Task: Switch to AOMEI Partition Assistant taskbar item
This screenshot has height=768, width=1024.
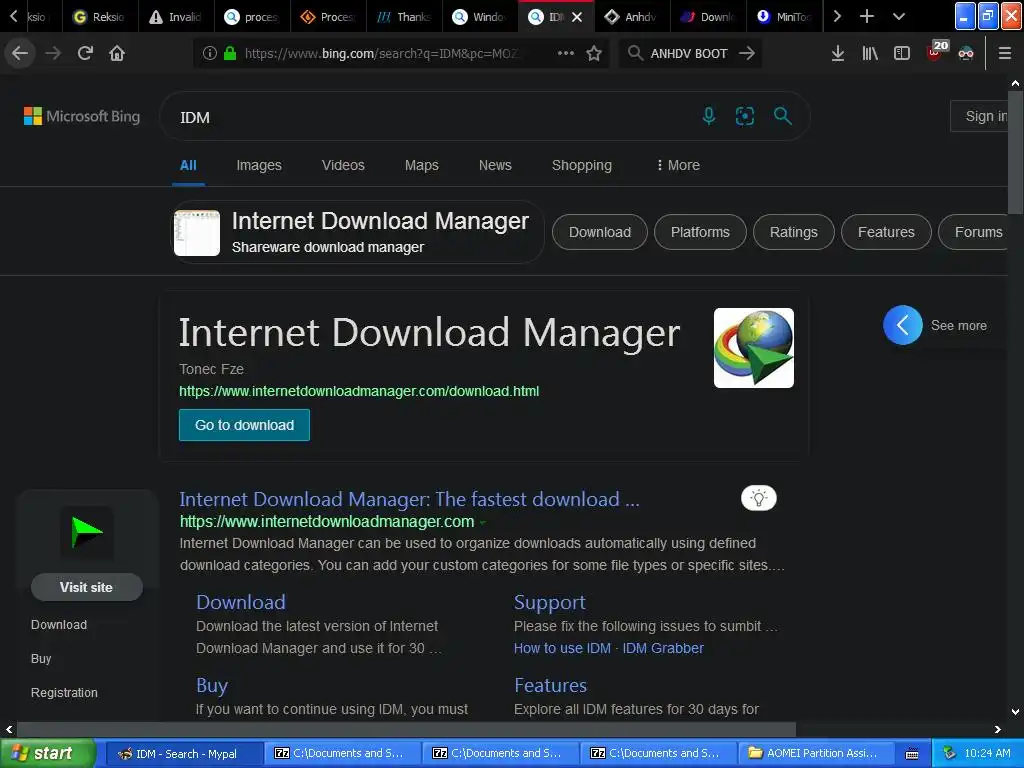Action: pos(814,753)
